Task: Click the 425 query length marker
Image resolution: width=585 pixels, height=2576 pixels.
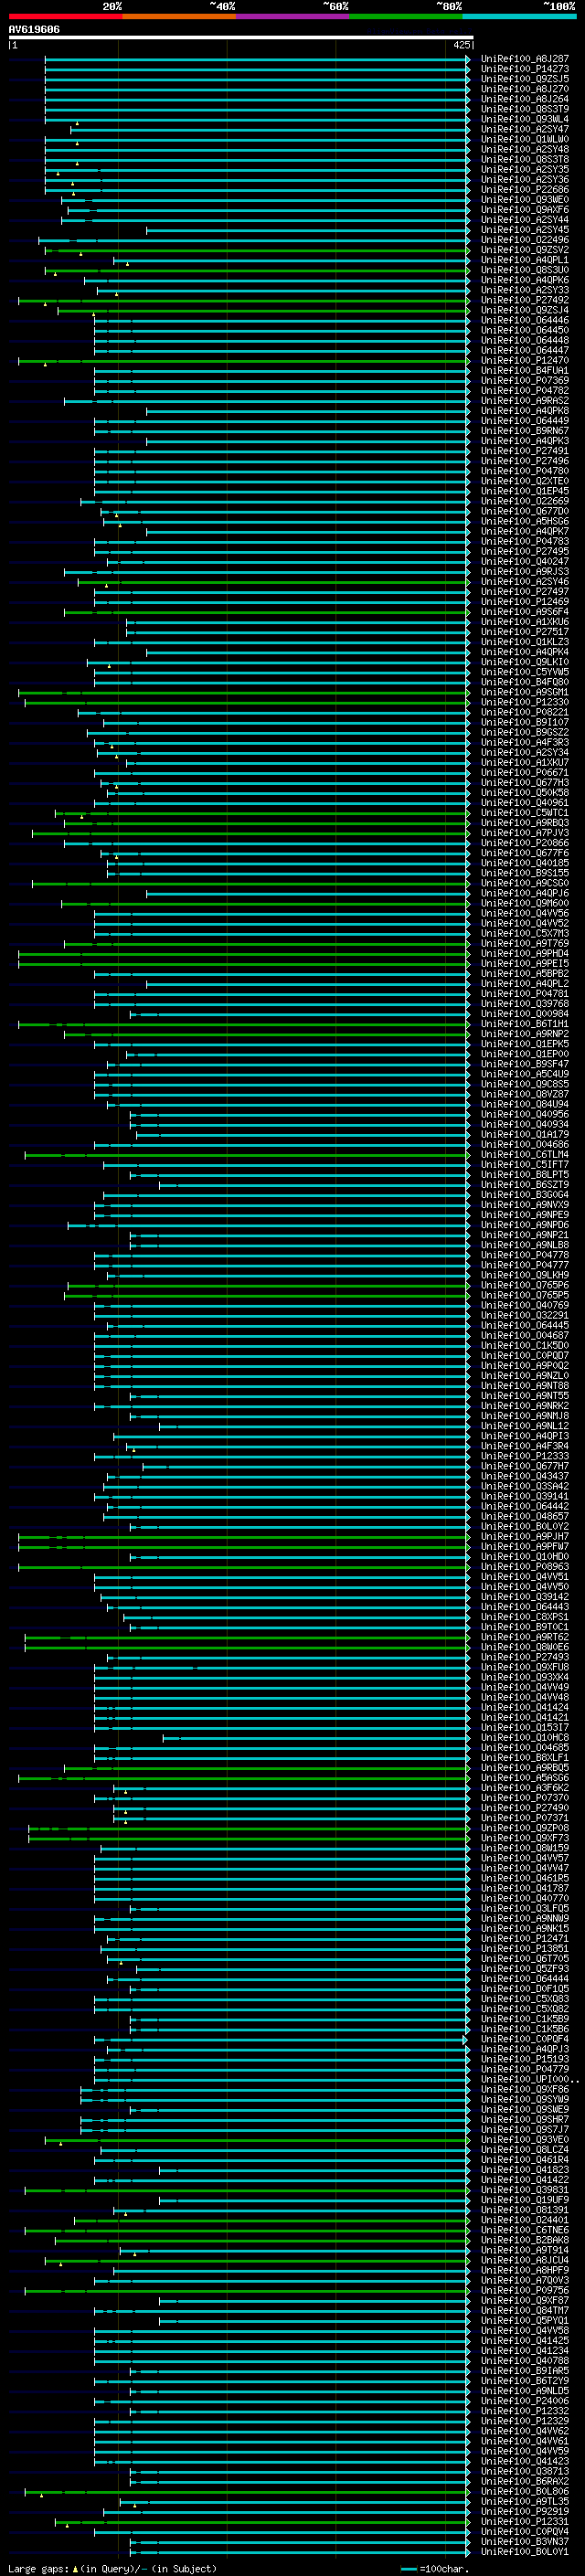Action: (x=461, y=45)
